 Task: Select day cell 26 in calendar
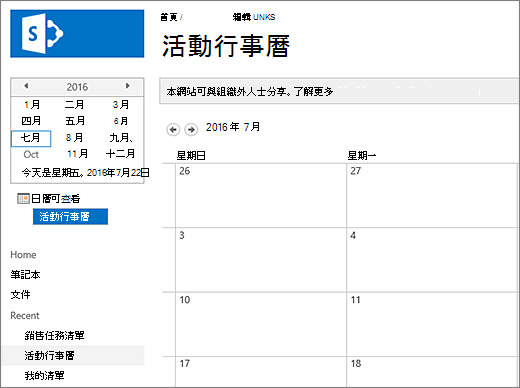coord(261,195)
